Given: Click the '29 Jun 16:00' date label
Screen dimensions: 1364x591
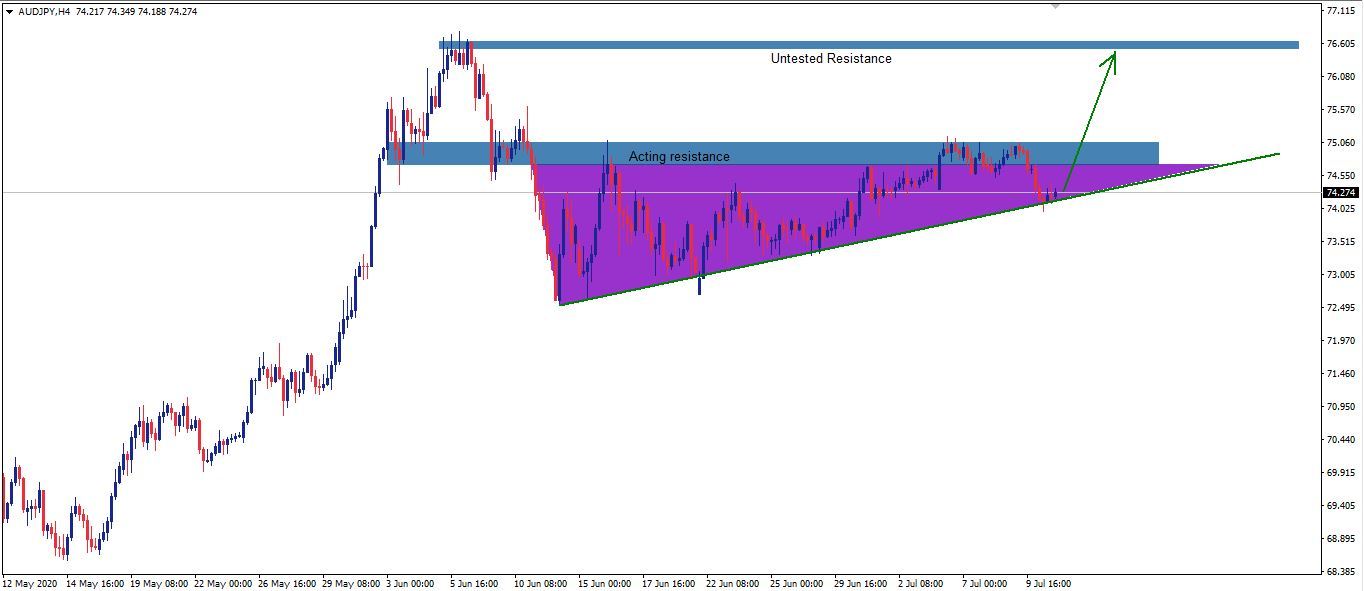Looking at the screenshot, I should [863, 583].
